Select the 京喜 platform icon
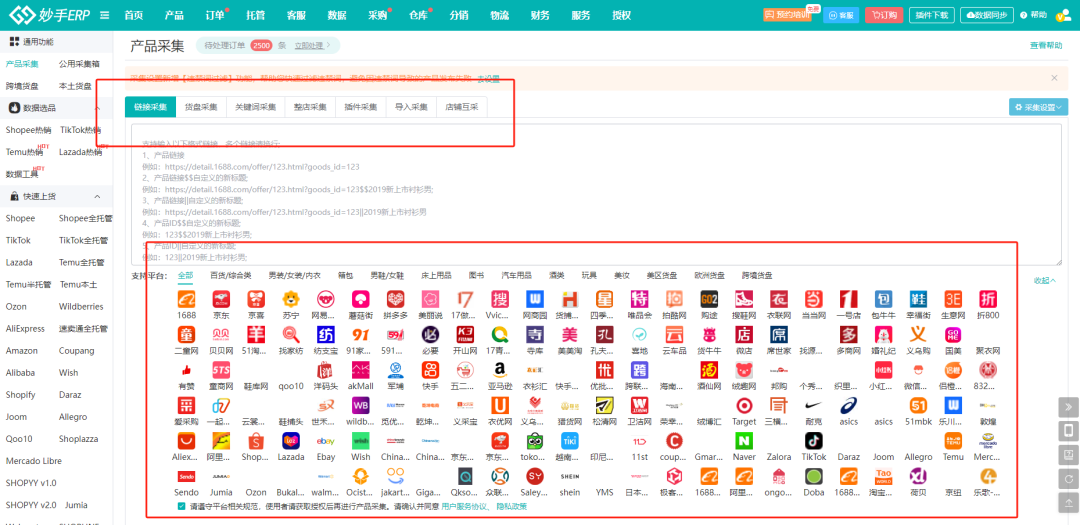Viewport: 1080px width, 525px height. click(x=256, y=299)
